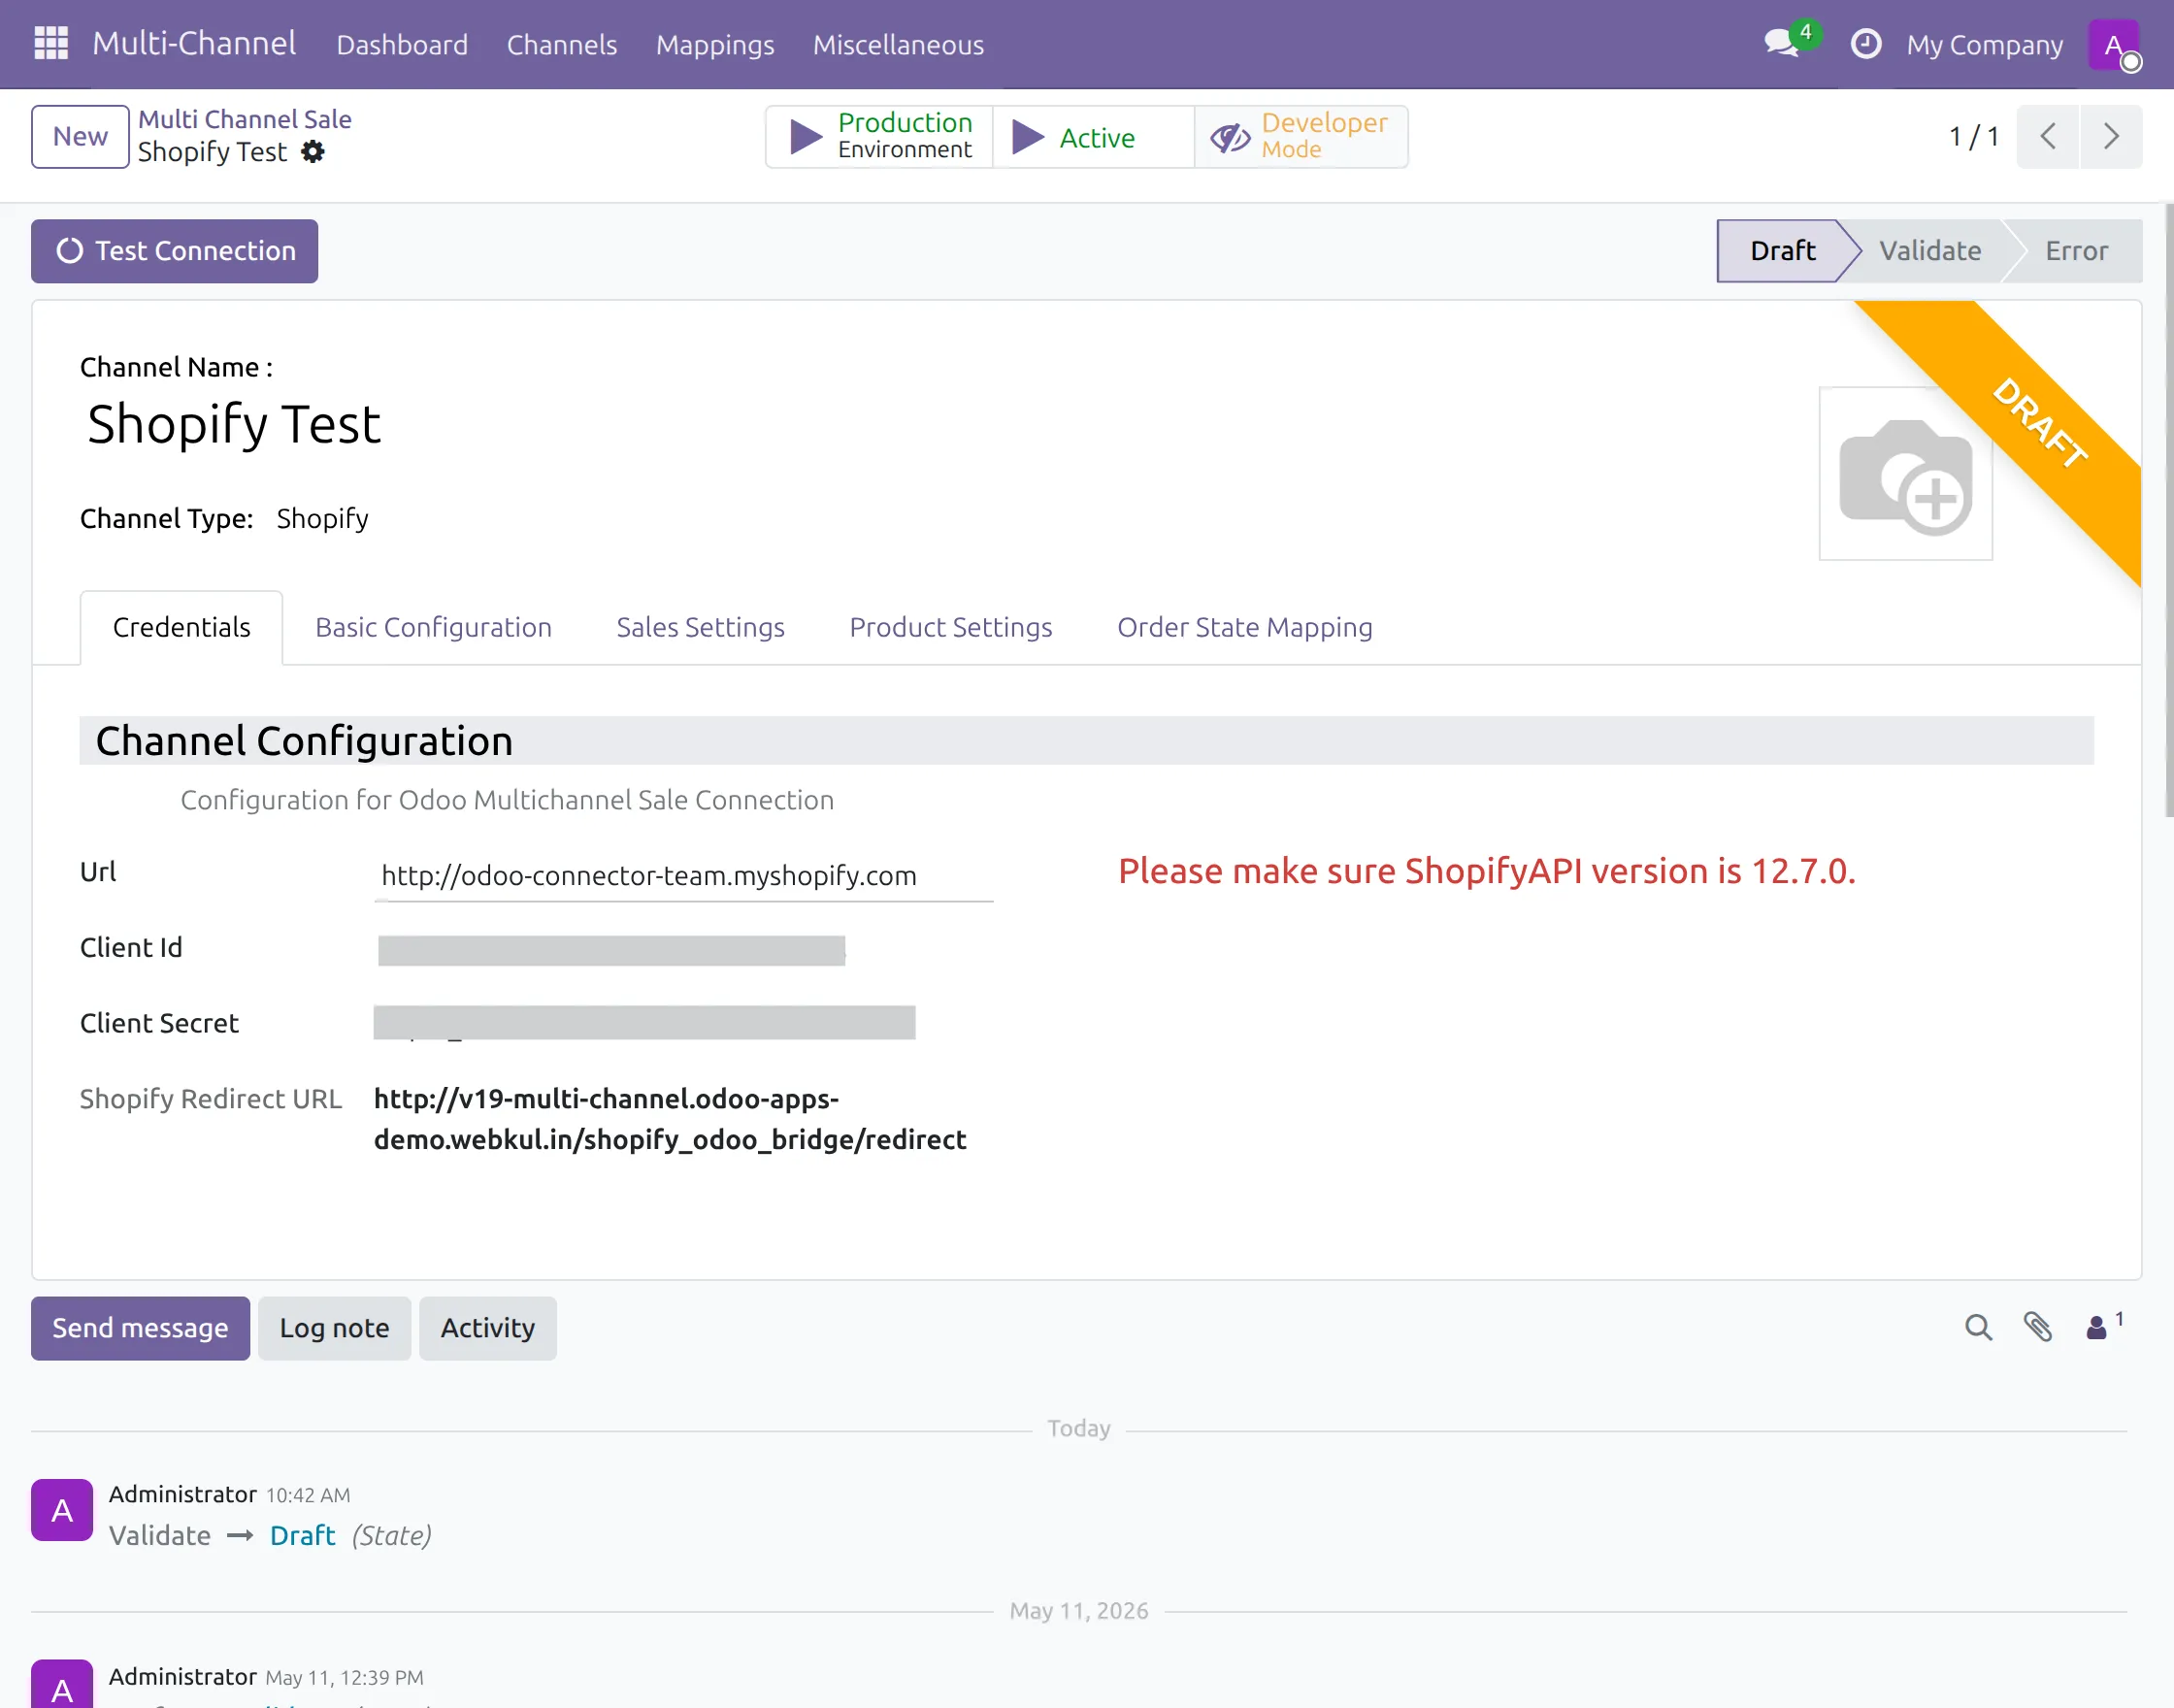Switch to the Order State Mapping tab
2174x1708 pixels.
[x=1245, y=627]
